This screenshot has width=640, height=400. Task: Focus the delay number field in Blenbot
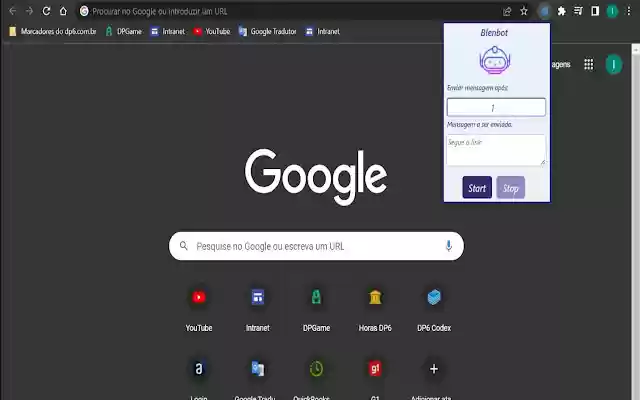[496, 107]
